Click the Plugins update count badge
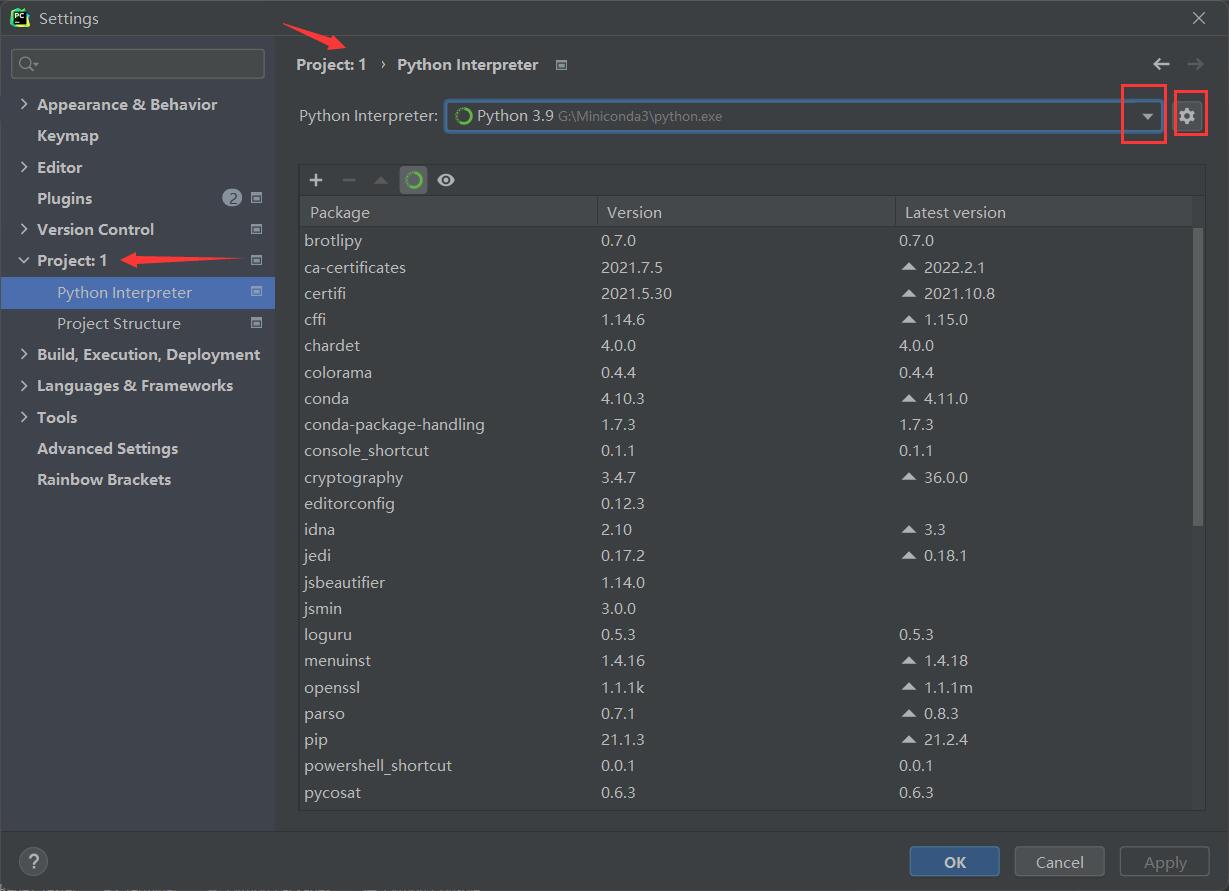 click(x=232, y=198)
